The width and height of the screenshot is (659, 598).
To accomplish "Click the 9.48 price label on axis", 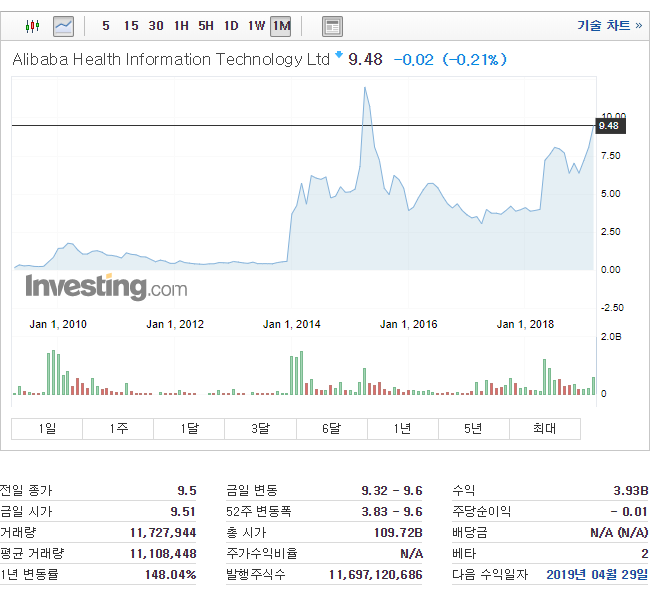I will 610,126.
